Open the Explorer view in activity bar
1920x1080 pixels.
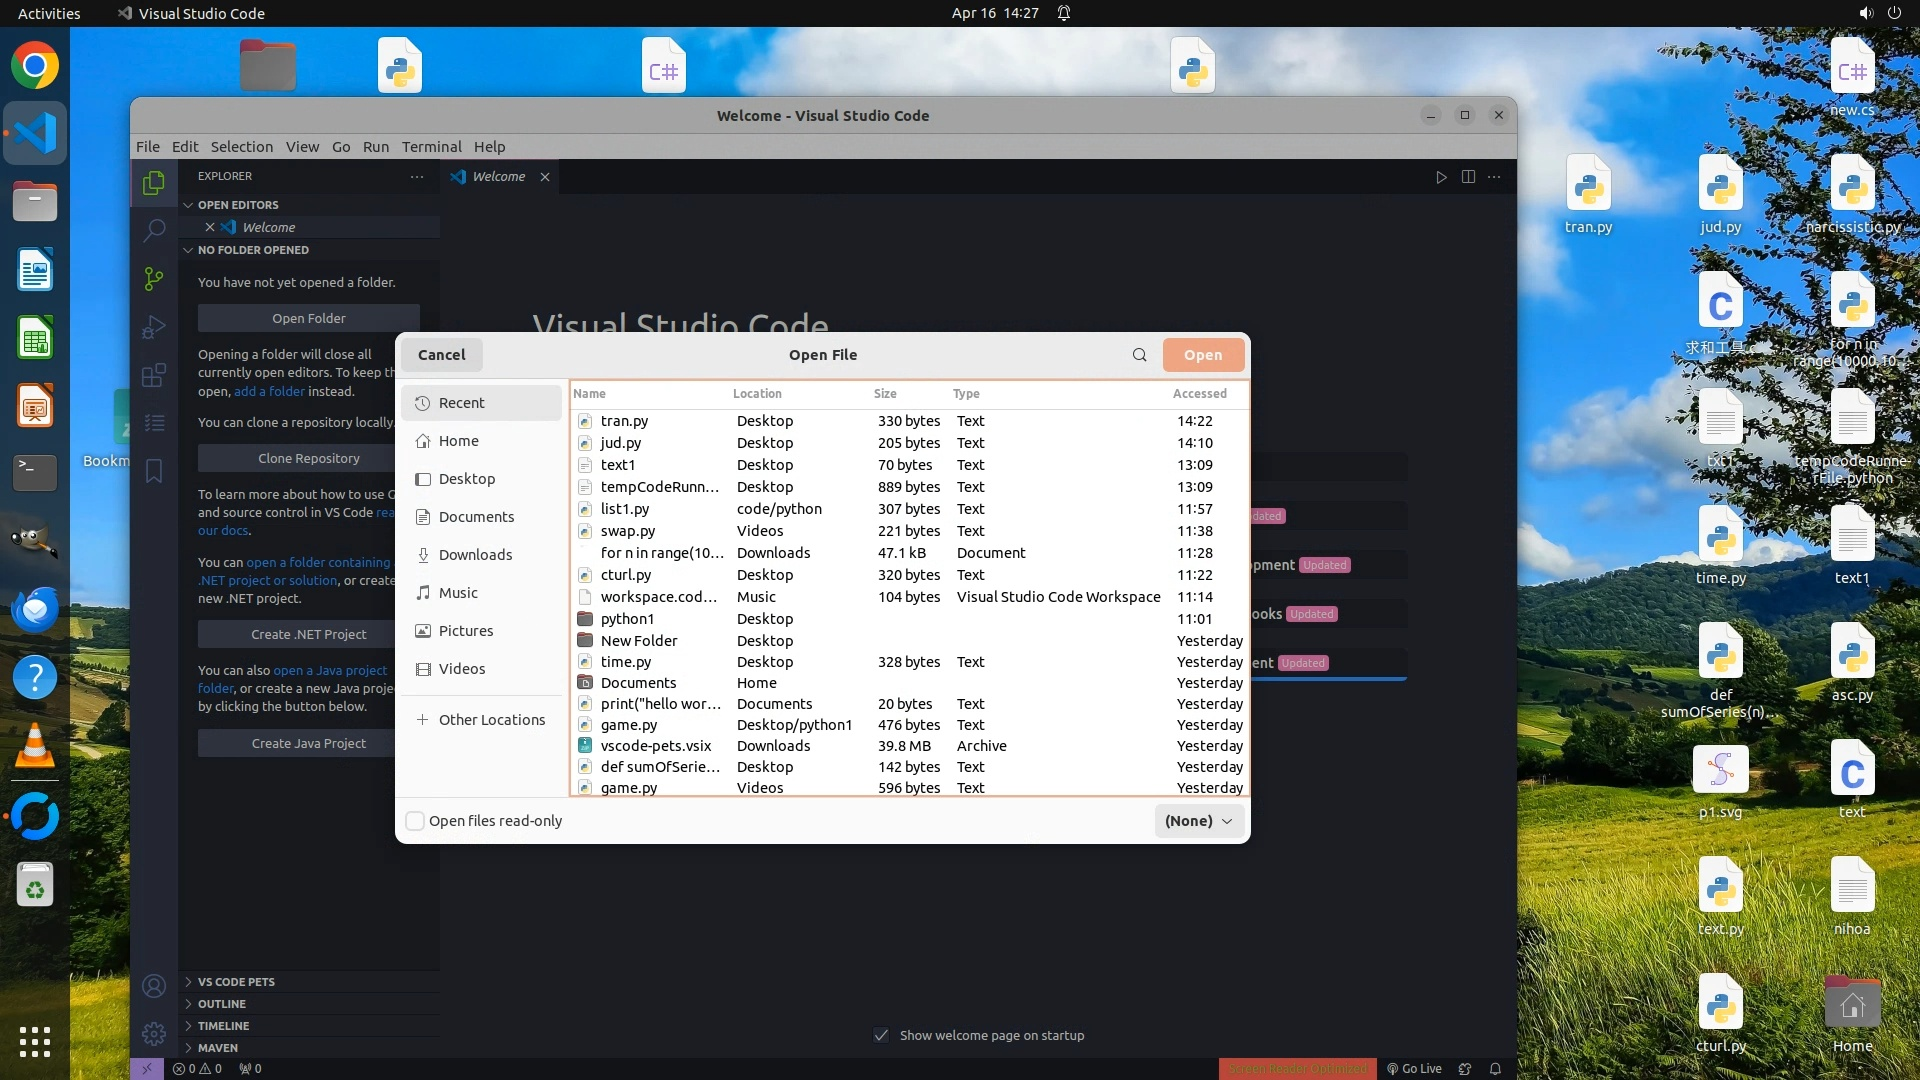click(153, 183)
